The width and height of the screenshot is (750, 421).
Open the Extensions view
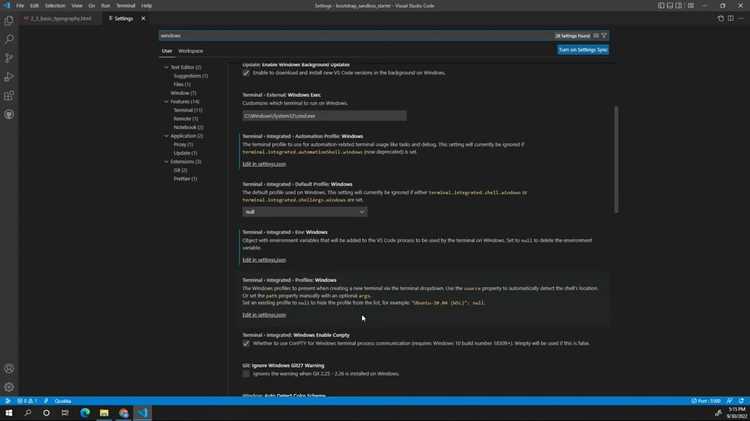(9, 96)
